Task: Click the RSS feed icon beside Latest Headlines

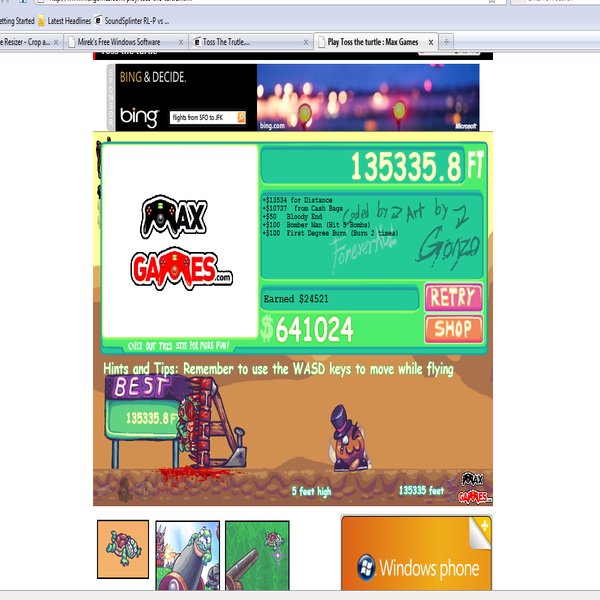Action: click(x=41, y=21)
